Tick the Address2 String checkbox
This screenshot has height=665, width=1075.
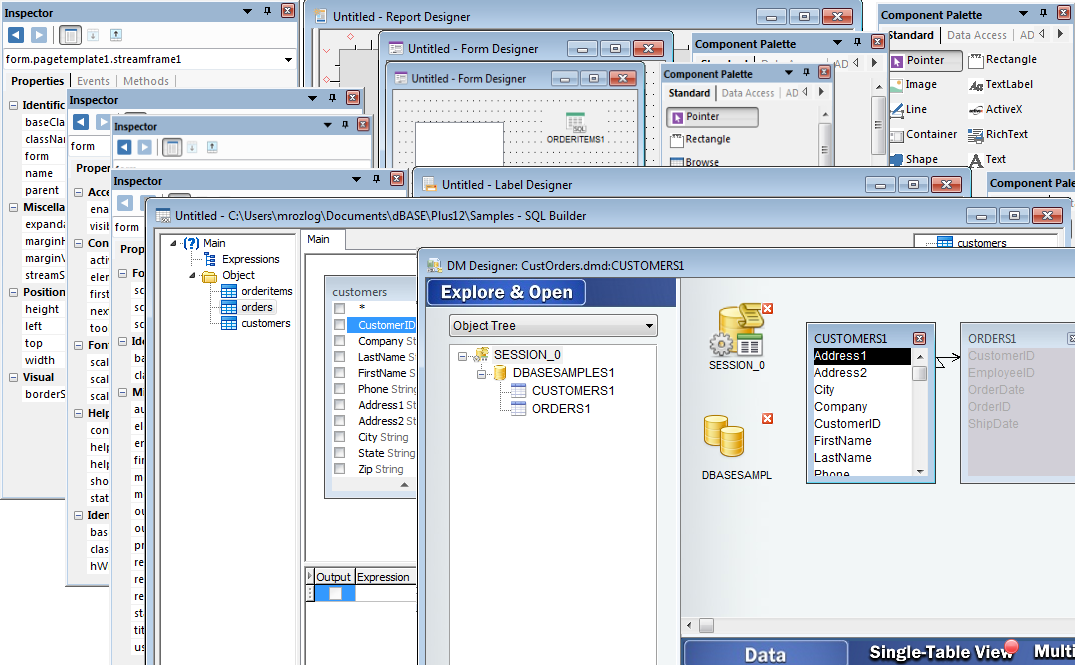(339, 421)
